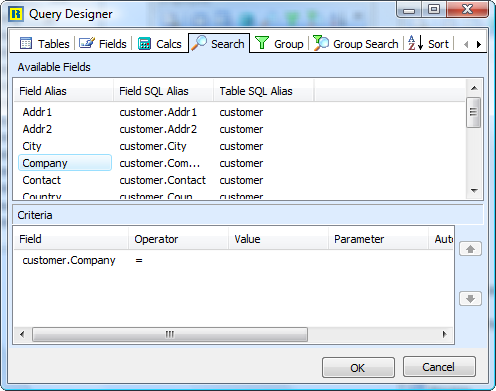Move criterion up with the up-arrow button

470,249
